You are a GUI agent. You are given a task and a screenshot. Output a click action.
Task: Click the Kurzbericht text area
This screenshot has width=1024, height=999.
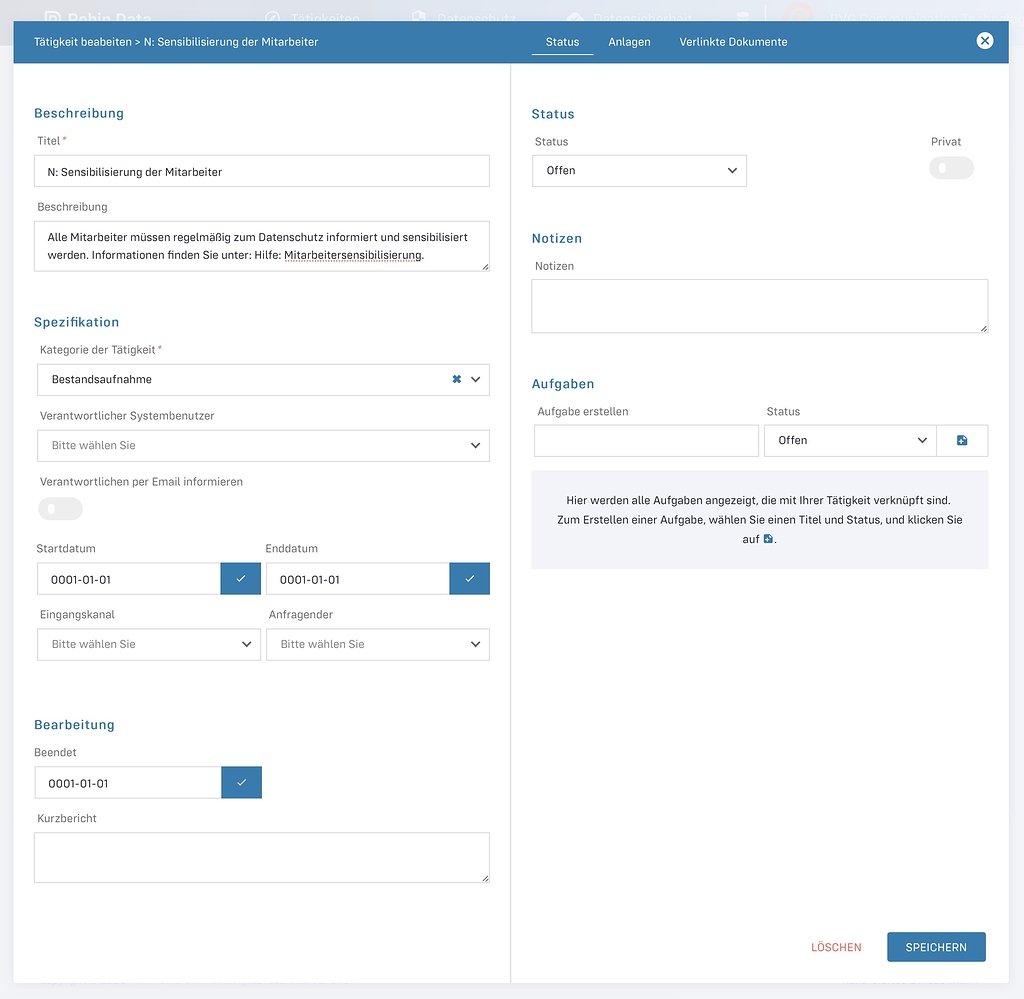[x=261, y=858]
